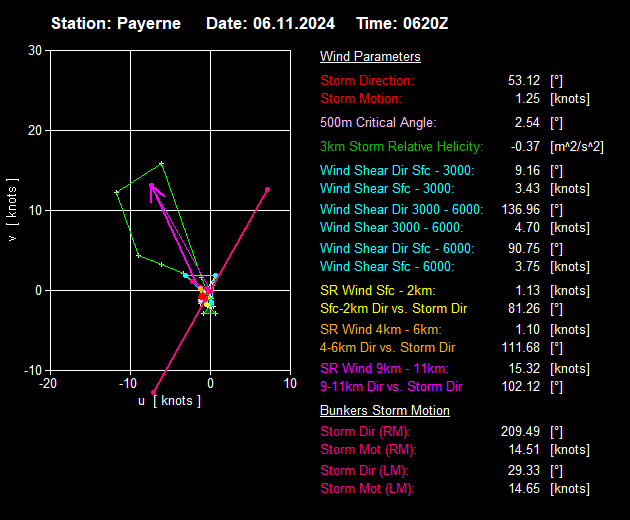This screenshot has height=520, width=630.
Task: Click the 'Wind Parameters' heading
Action: point(370,57)
